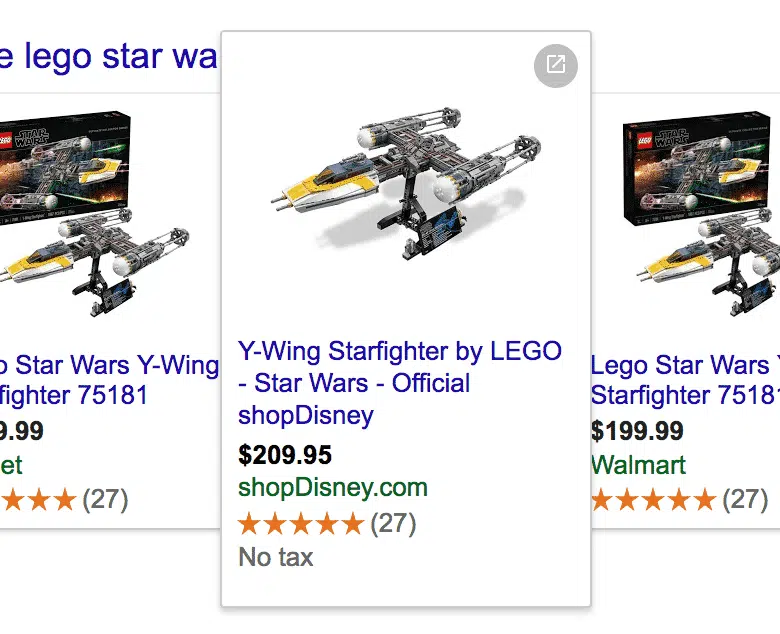
Task: Click the price on the left product card
Action: click(x=22, y=431)
